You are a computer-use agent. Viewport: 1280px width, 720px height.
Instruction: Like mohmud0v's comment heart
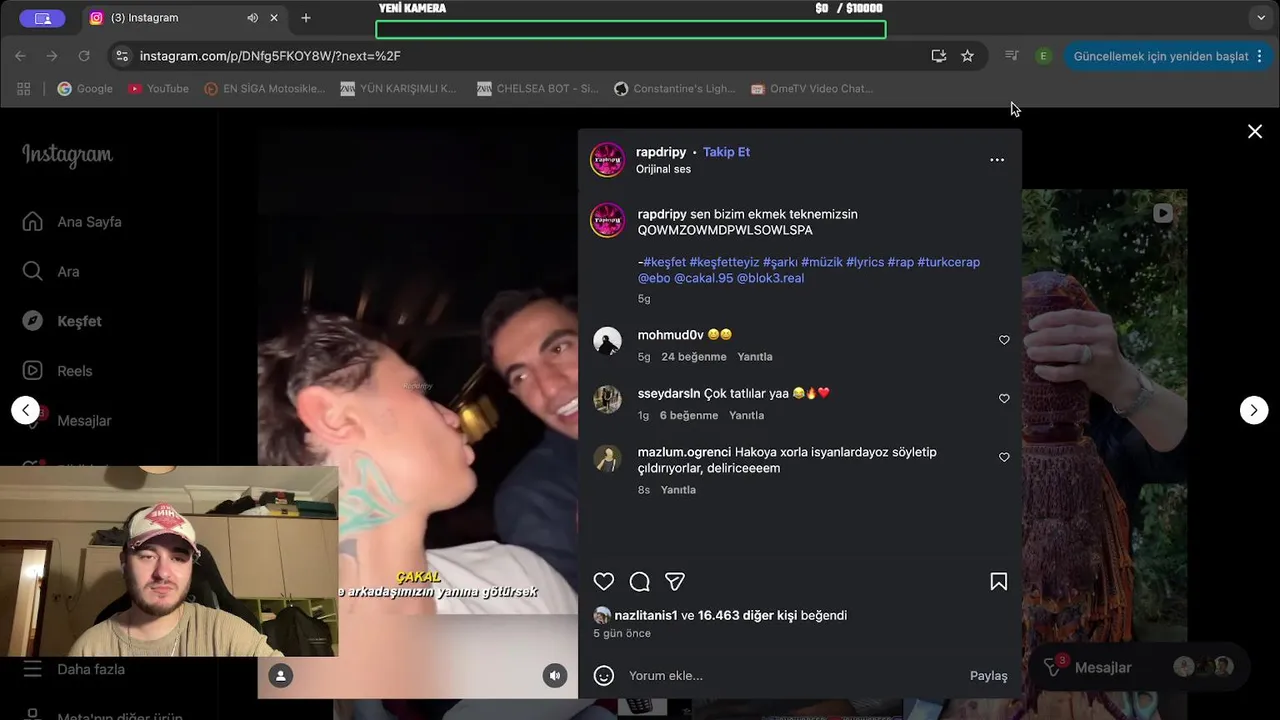(1004, 340)
